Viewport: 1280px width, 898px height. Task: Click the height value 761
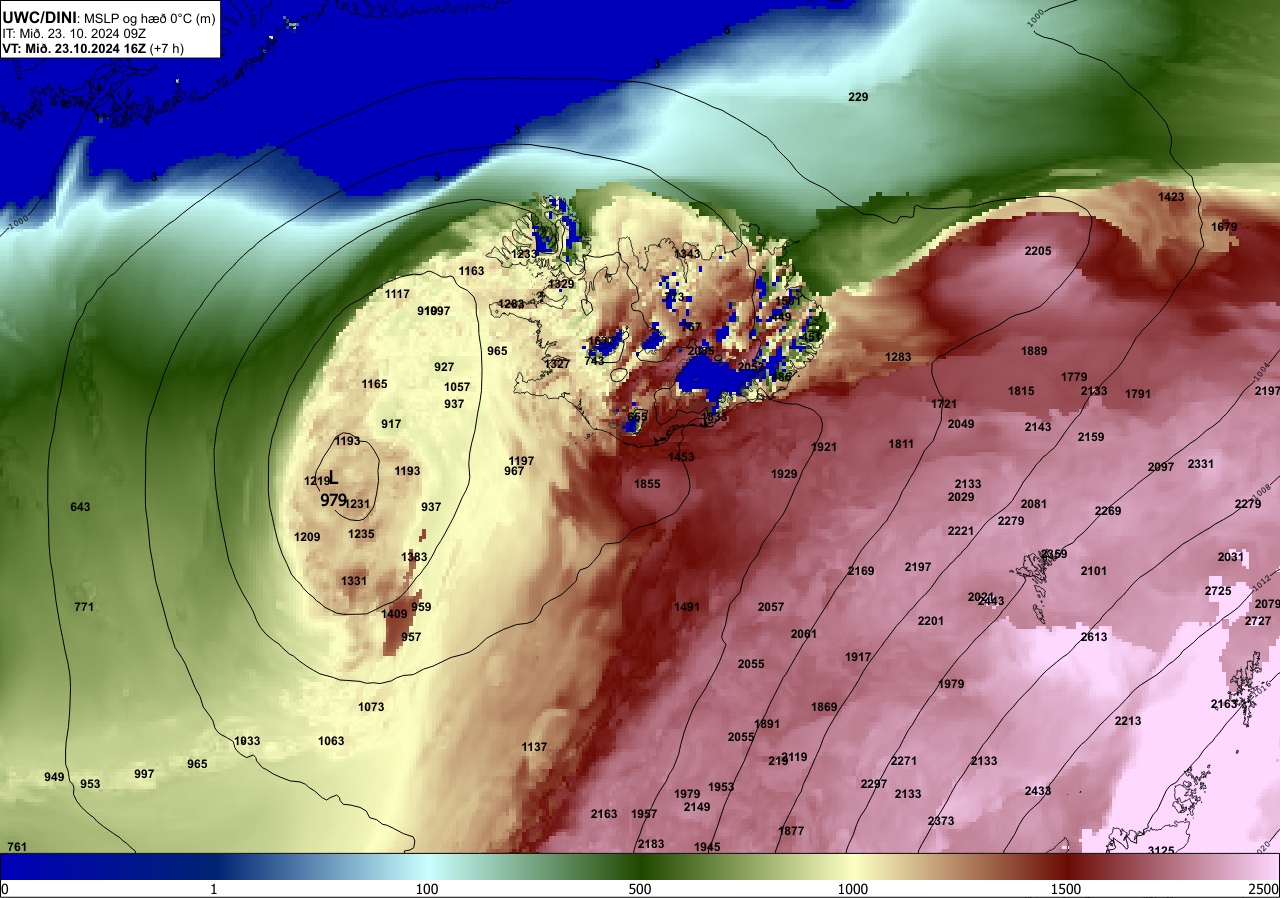(17, 847)
